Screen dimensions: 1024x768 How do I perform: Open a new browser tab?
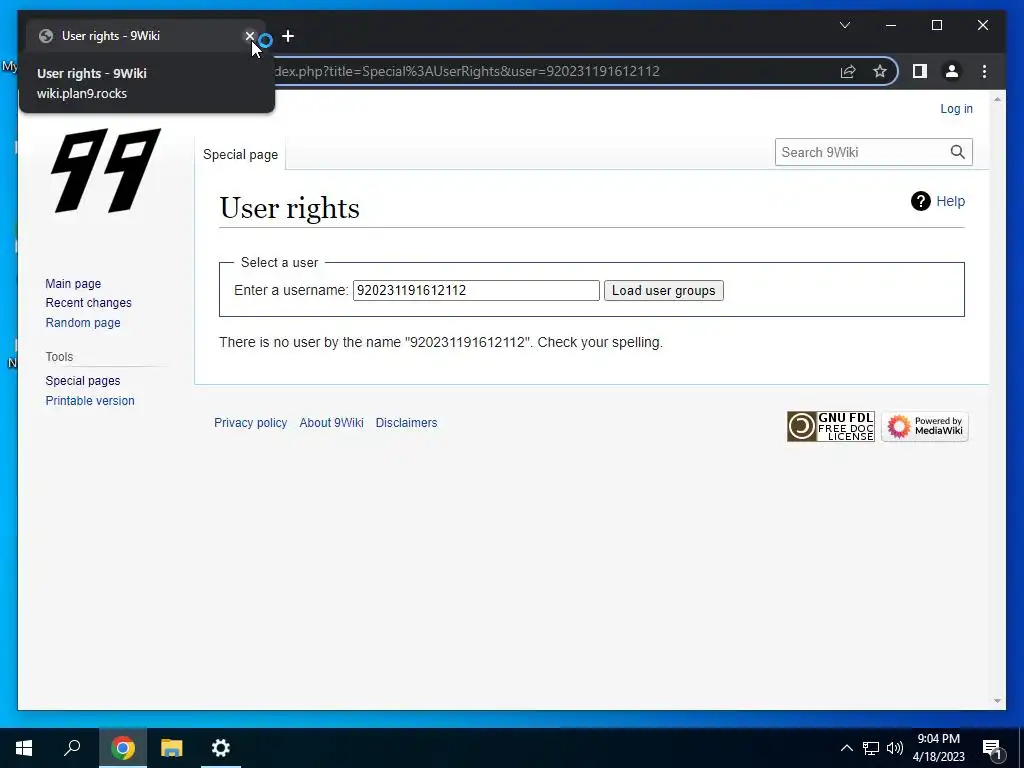pos(288,36)
